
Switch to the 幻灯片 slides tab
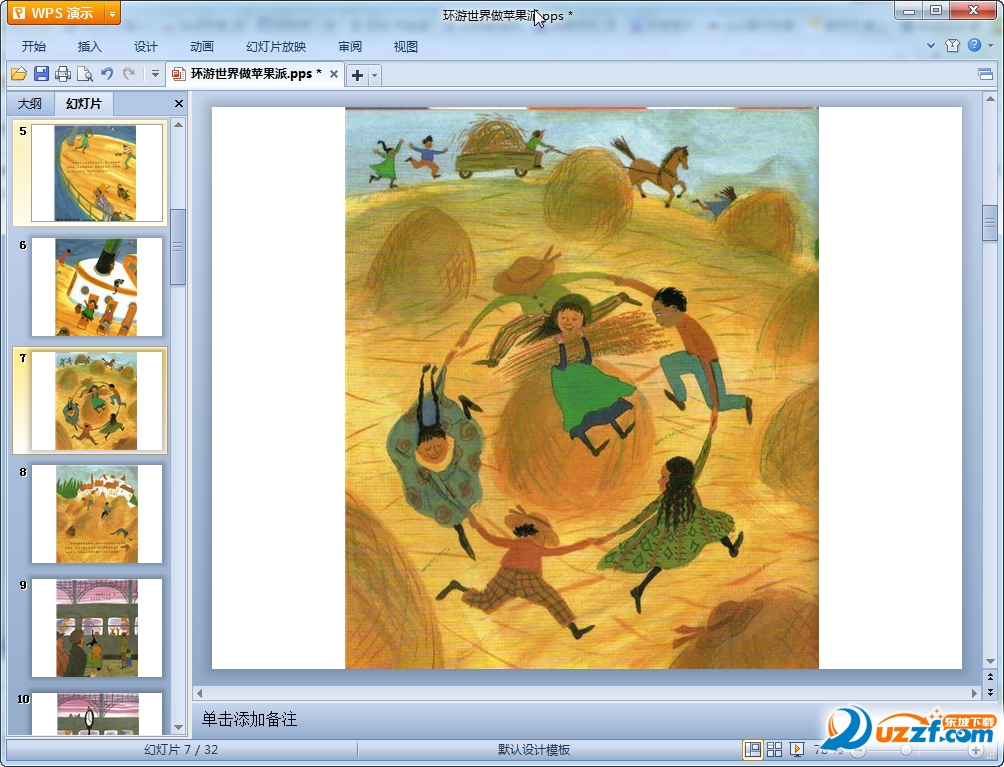click(x=83, y=104)
